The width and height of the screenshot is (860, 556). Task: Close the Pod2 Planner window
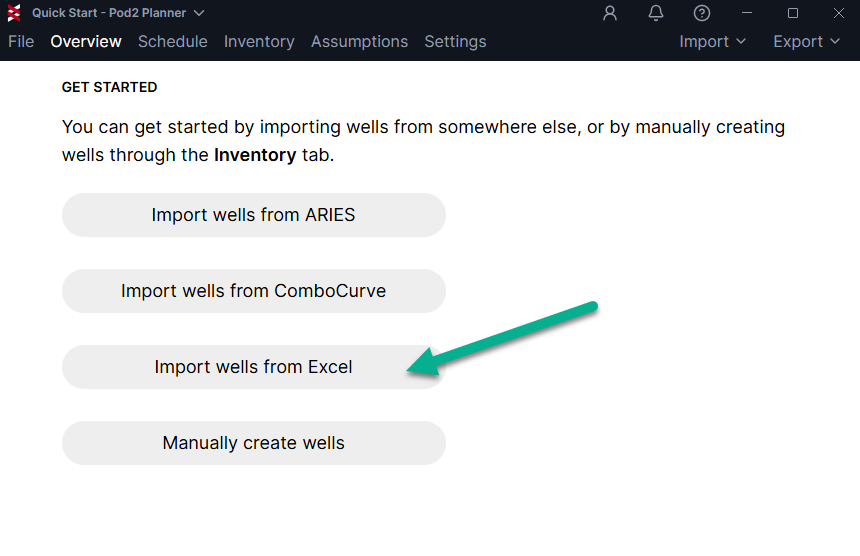pyautogui.click(x=839, y=13)
